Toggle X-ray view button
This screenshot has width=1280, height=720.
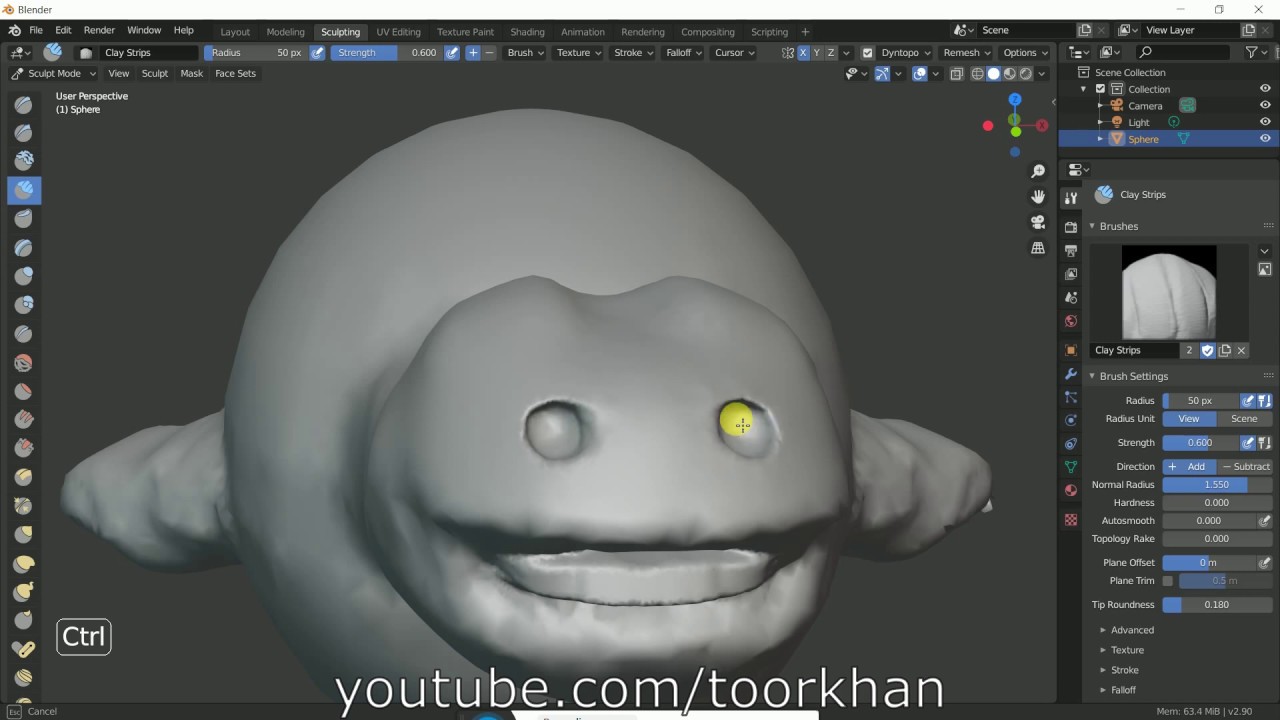click(x=956, y=73)
